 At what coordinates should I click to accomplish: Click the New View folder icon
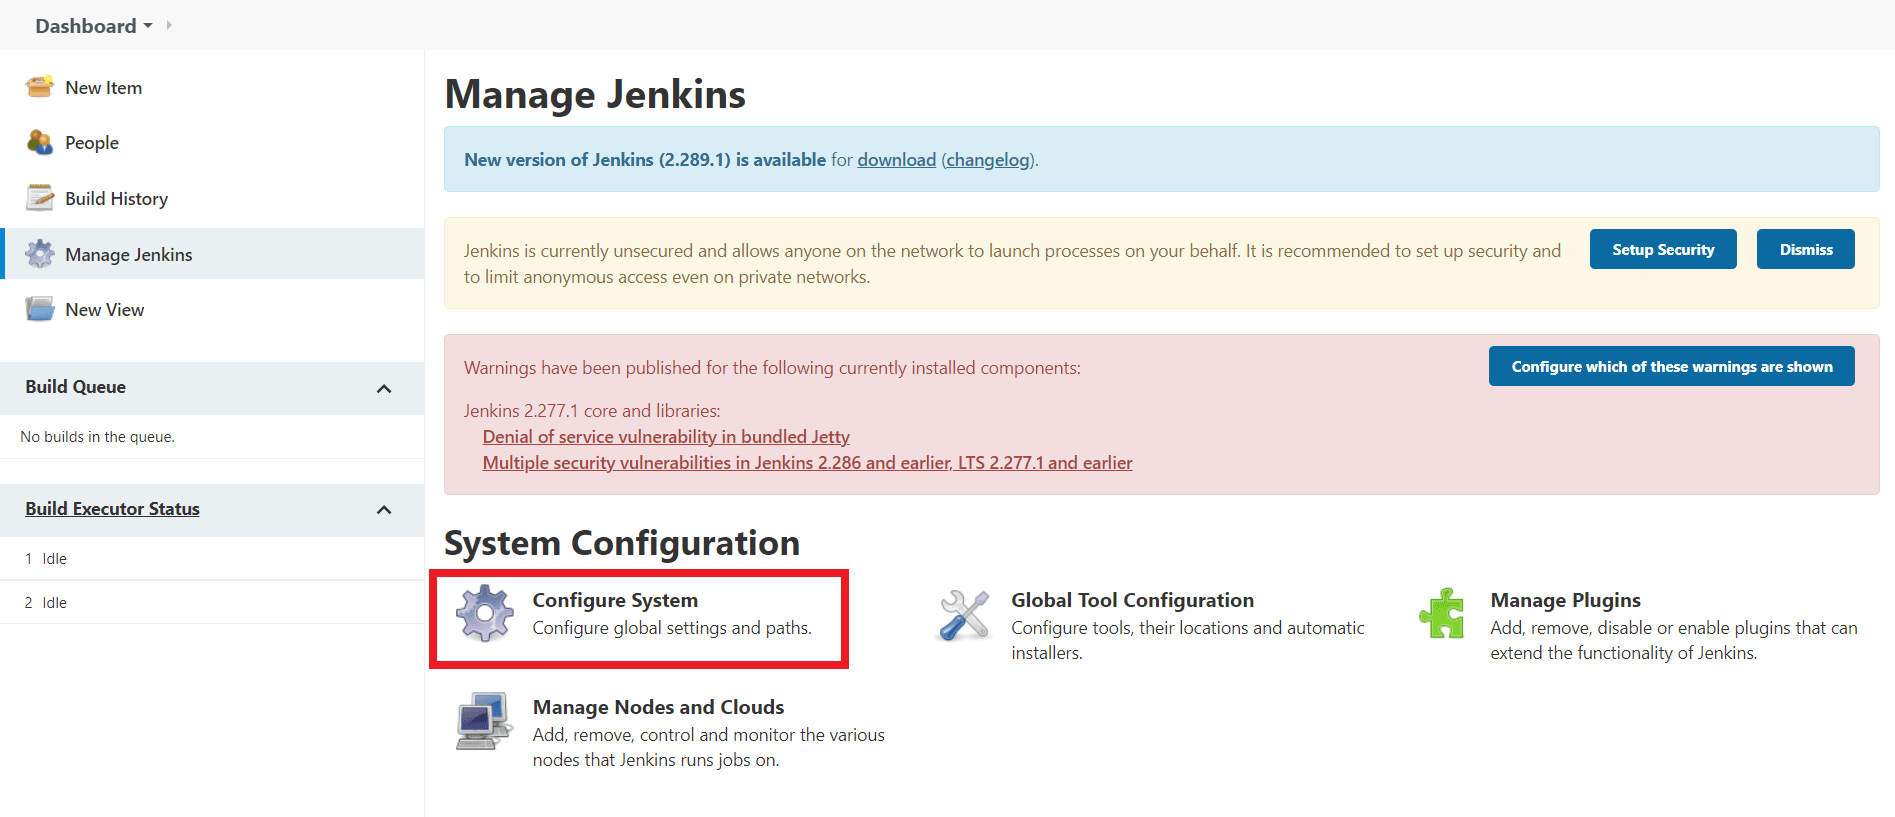40,309
